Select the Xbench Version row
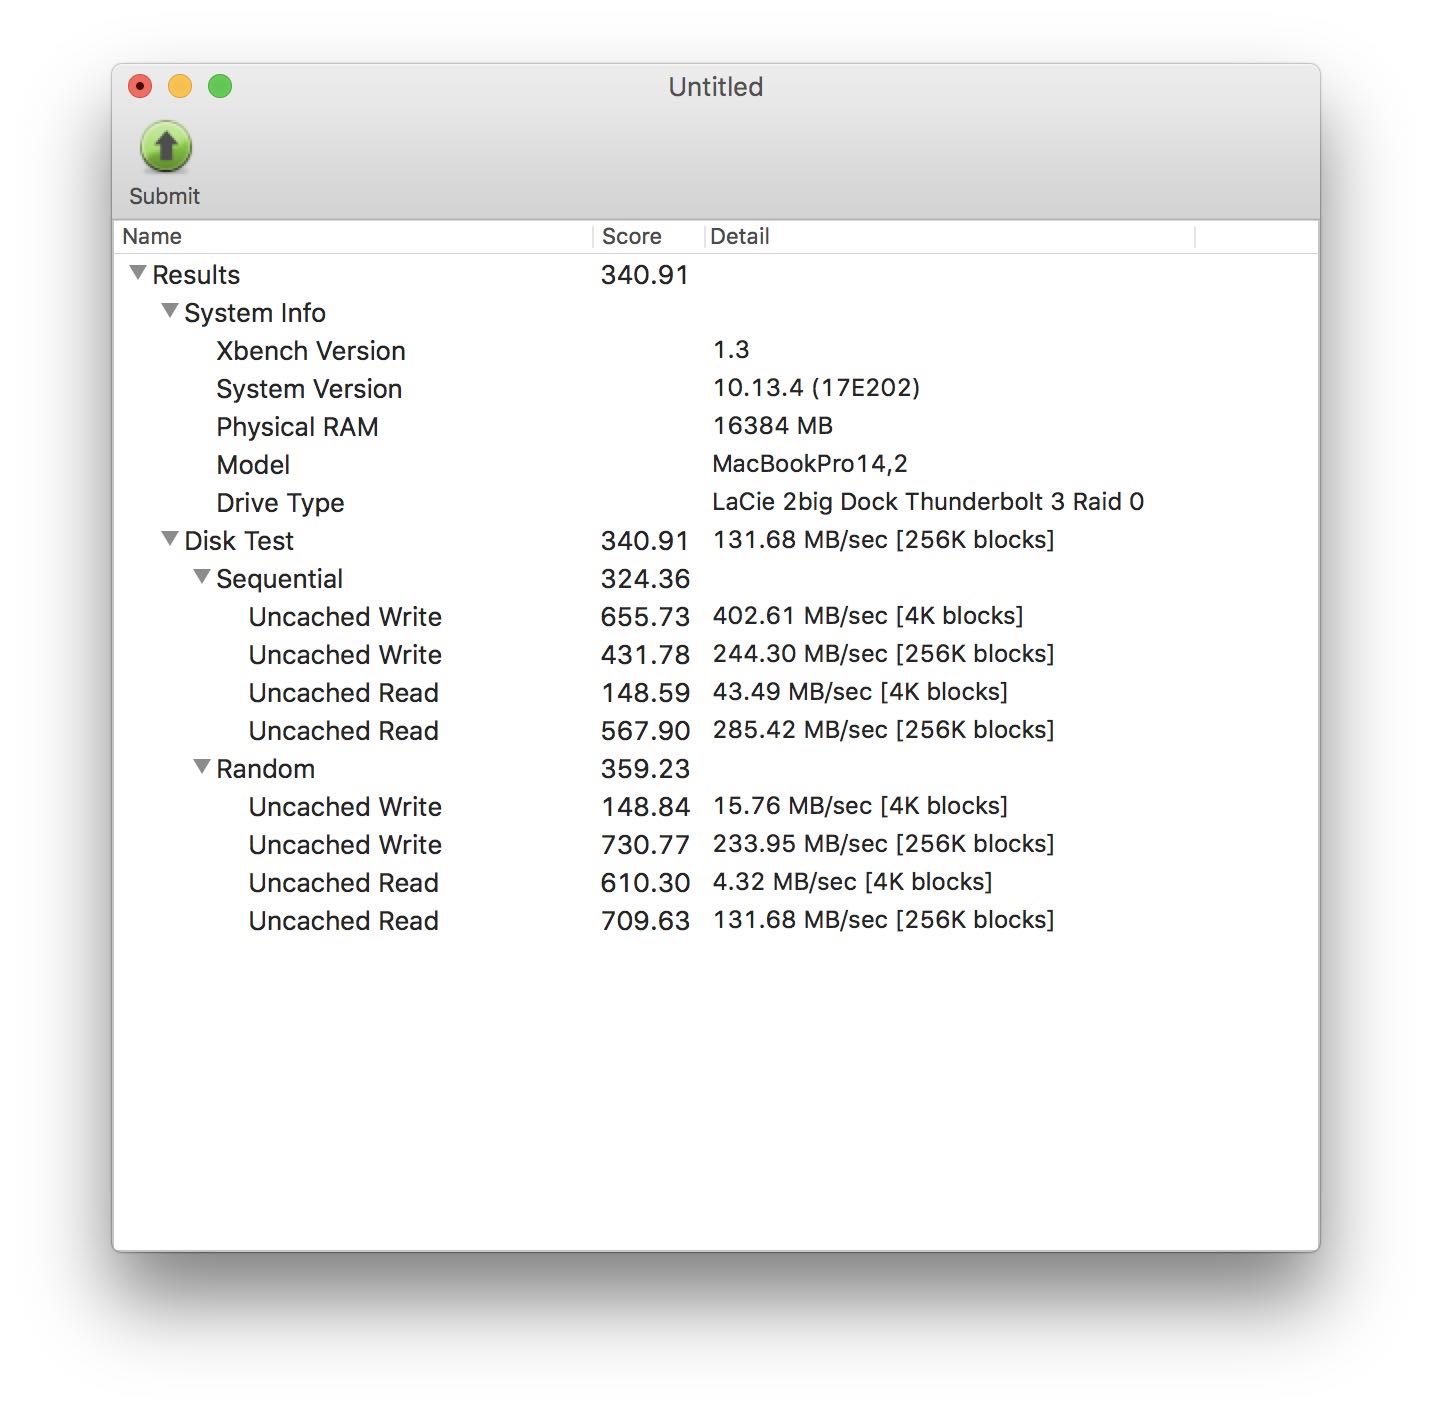The height and width of the screenshot is (1412, 1432). 311,351
